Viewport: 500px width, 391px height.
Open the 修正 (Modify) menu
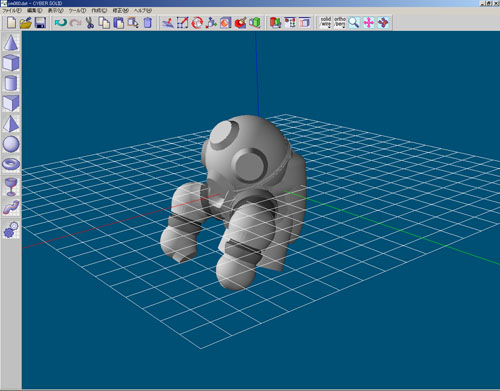click(x=120, y=11)
